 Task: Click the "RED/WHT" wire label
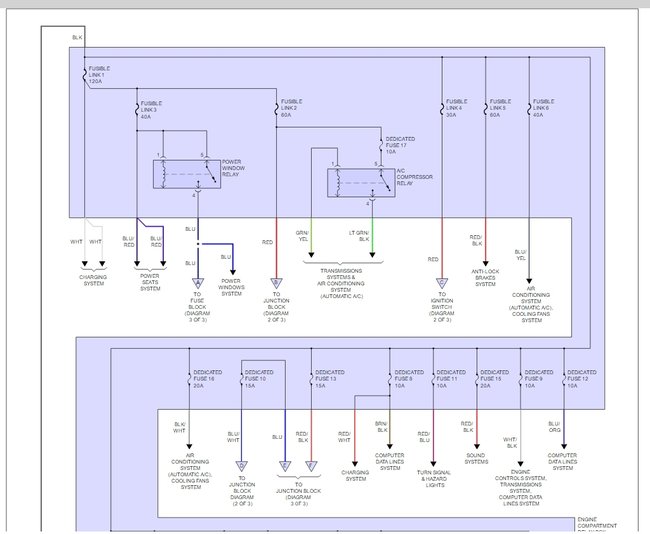pyautogui.click(x=344, y=437)
